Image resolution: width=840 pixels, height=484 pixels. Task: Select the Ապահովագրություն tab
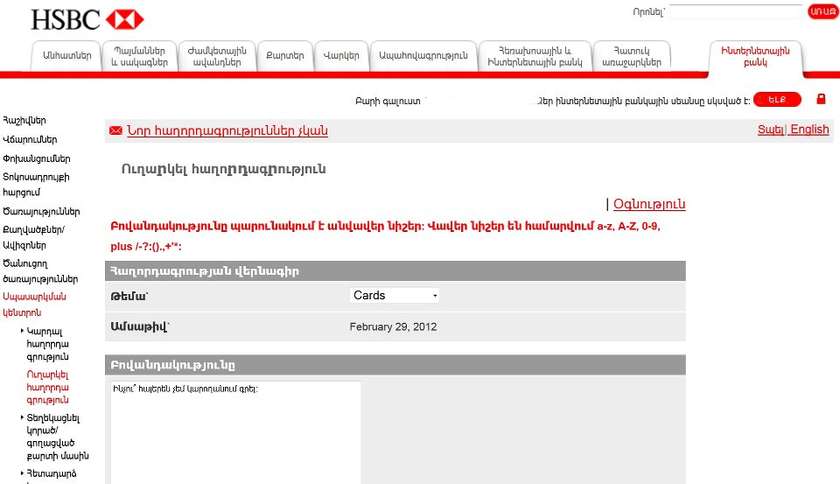(423, 56)
